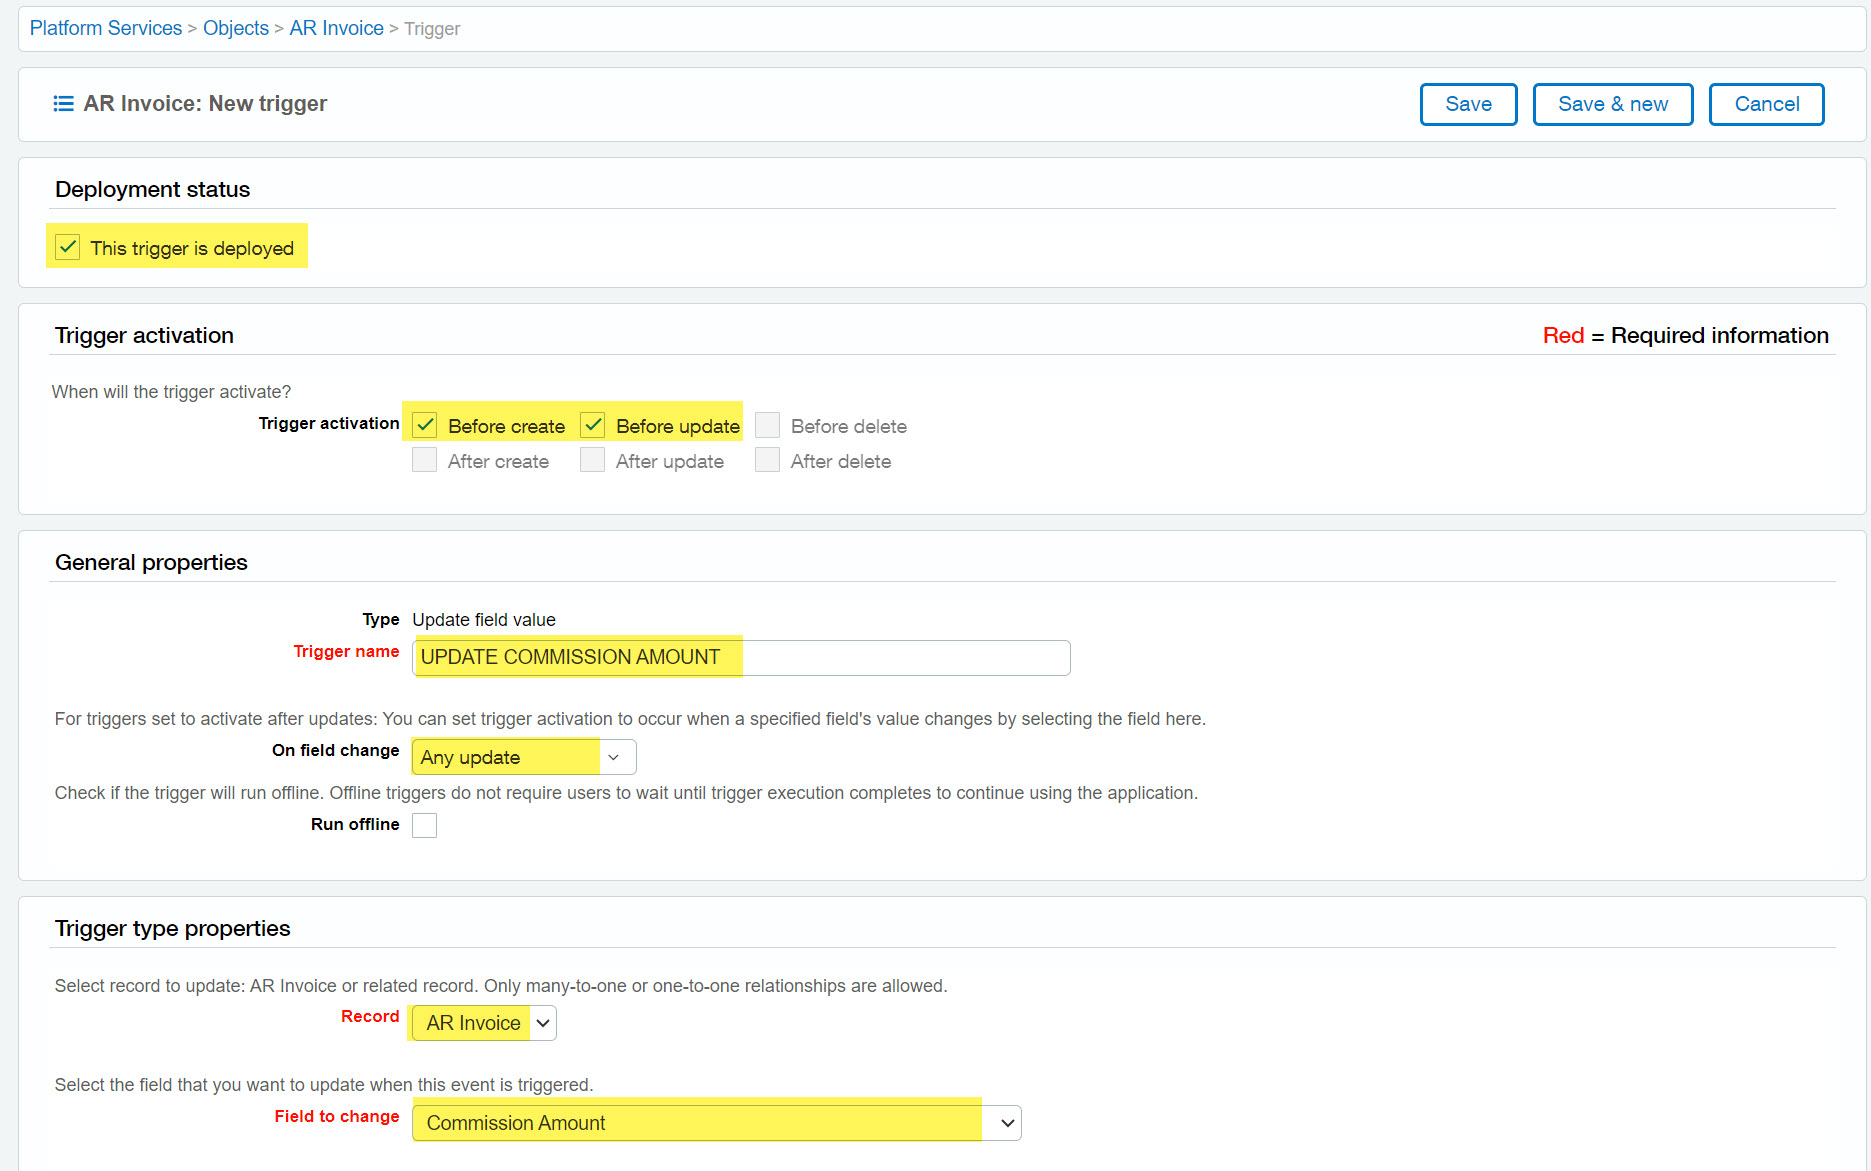The height and width of the screenshot is (1171, 1871).
Task: Navigate to Objects in the breadcrumb
Action: click(x=236, y=28)
